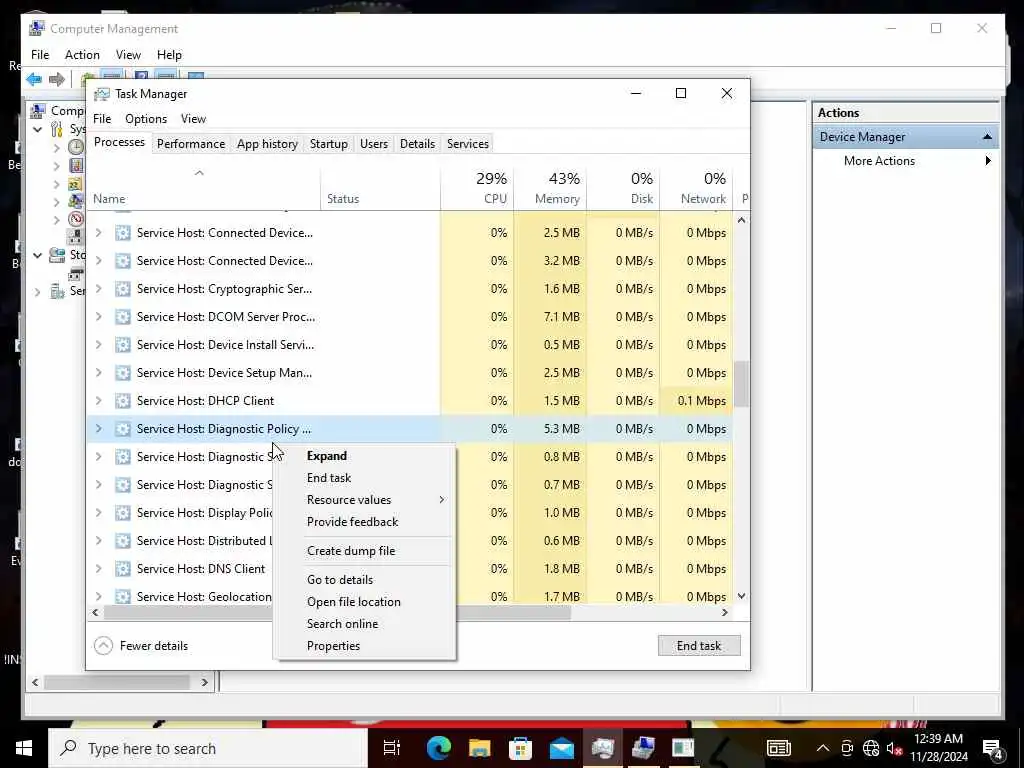The width and height of the screenshot is (1024, 768).
Task: Open Computer Management Help menu
Action: (x=169, y=55)
